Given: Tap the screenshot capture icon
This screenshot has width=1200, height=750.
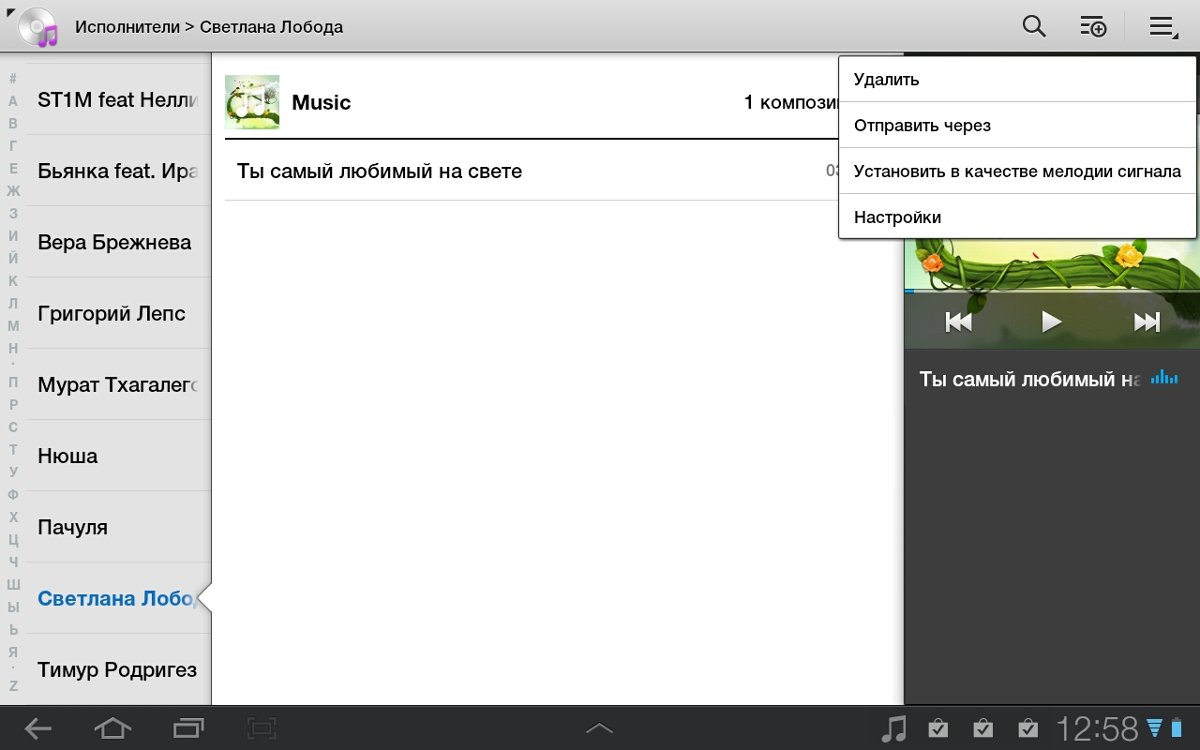Looking at the screenshot, I should 262,729.
